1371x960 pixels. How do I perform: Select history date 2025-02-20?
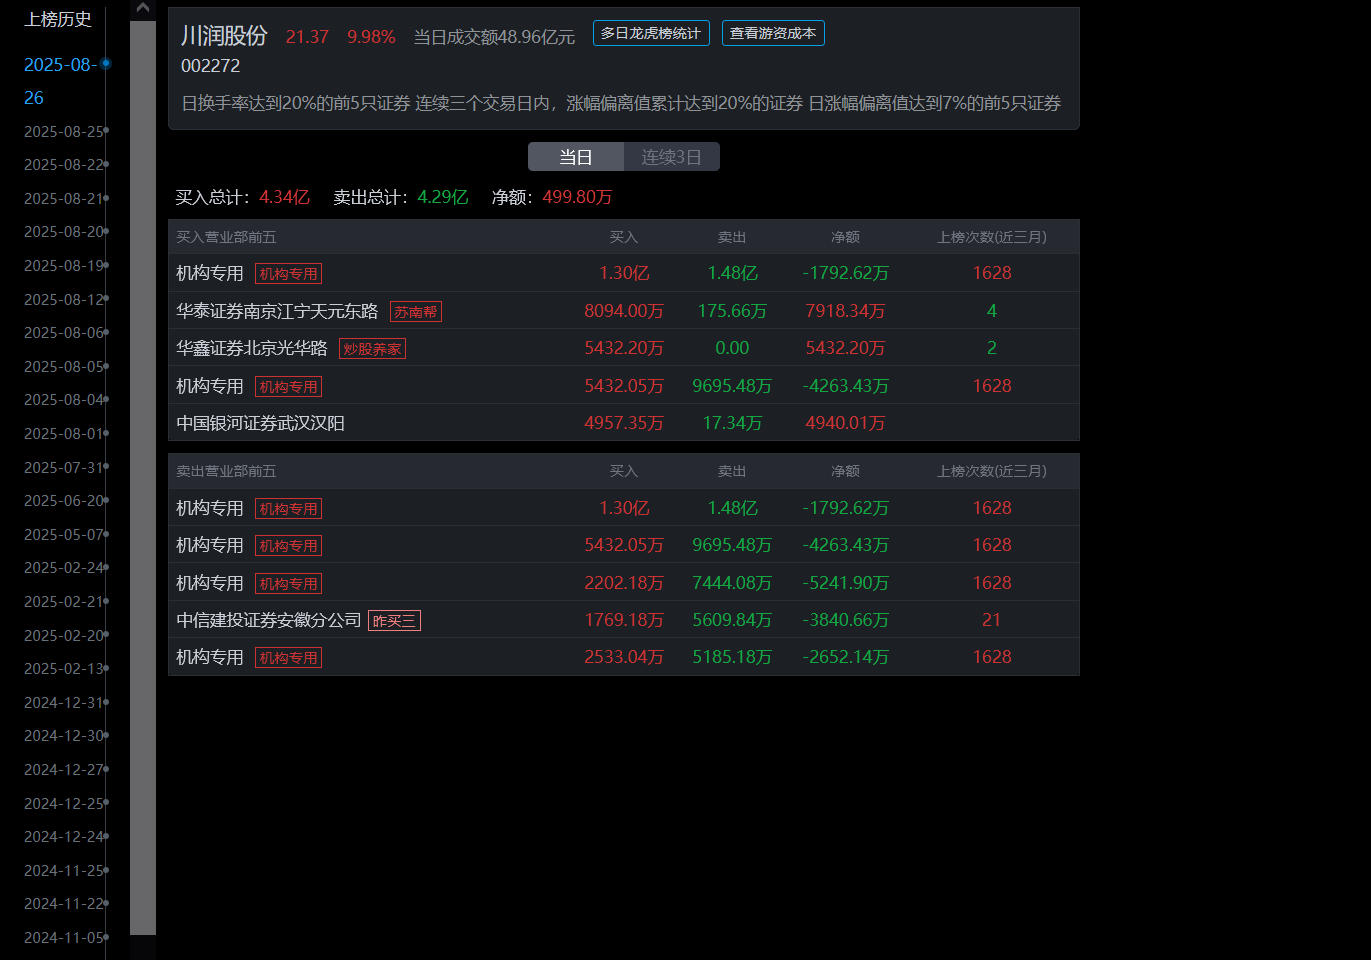(64, 635)
